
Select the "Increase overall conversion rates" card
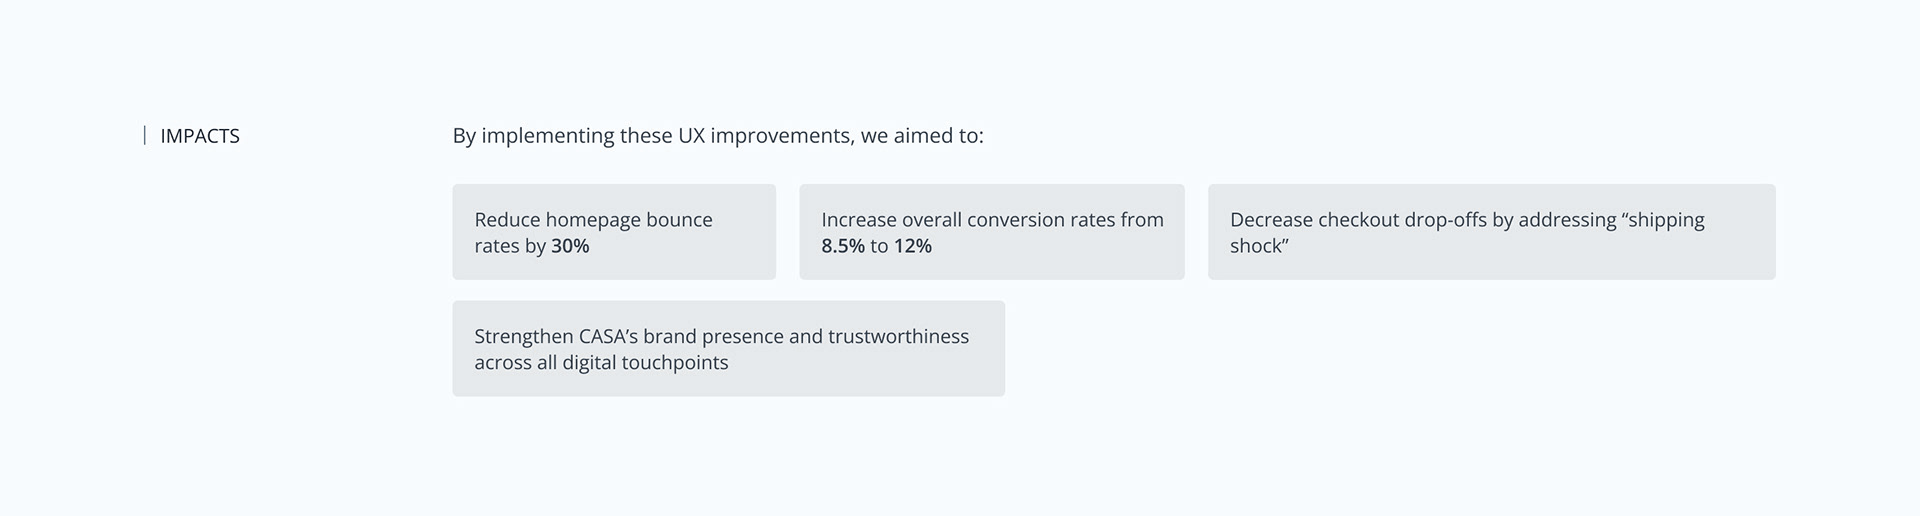pos(991,232)
